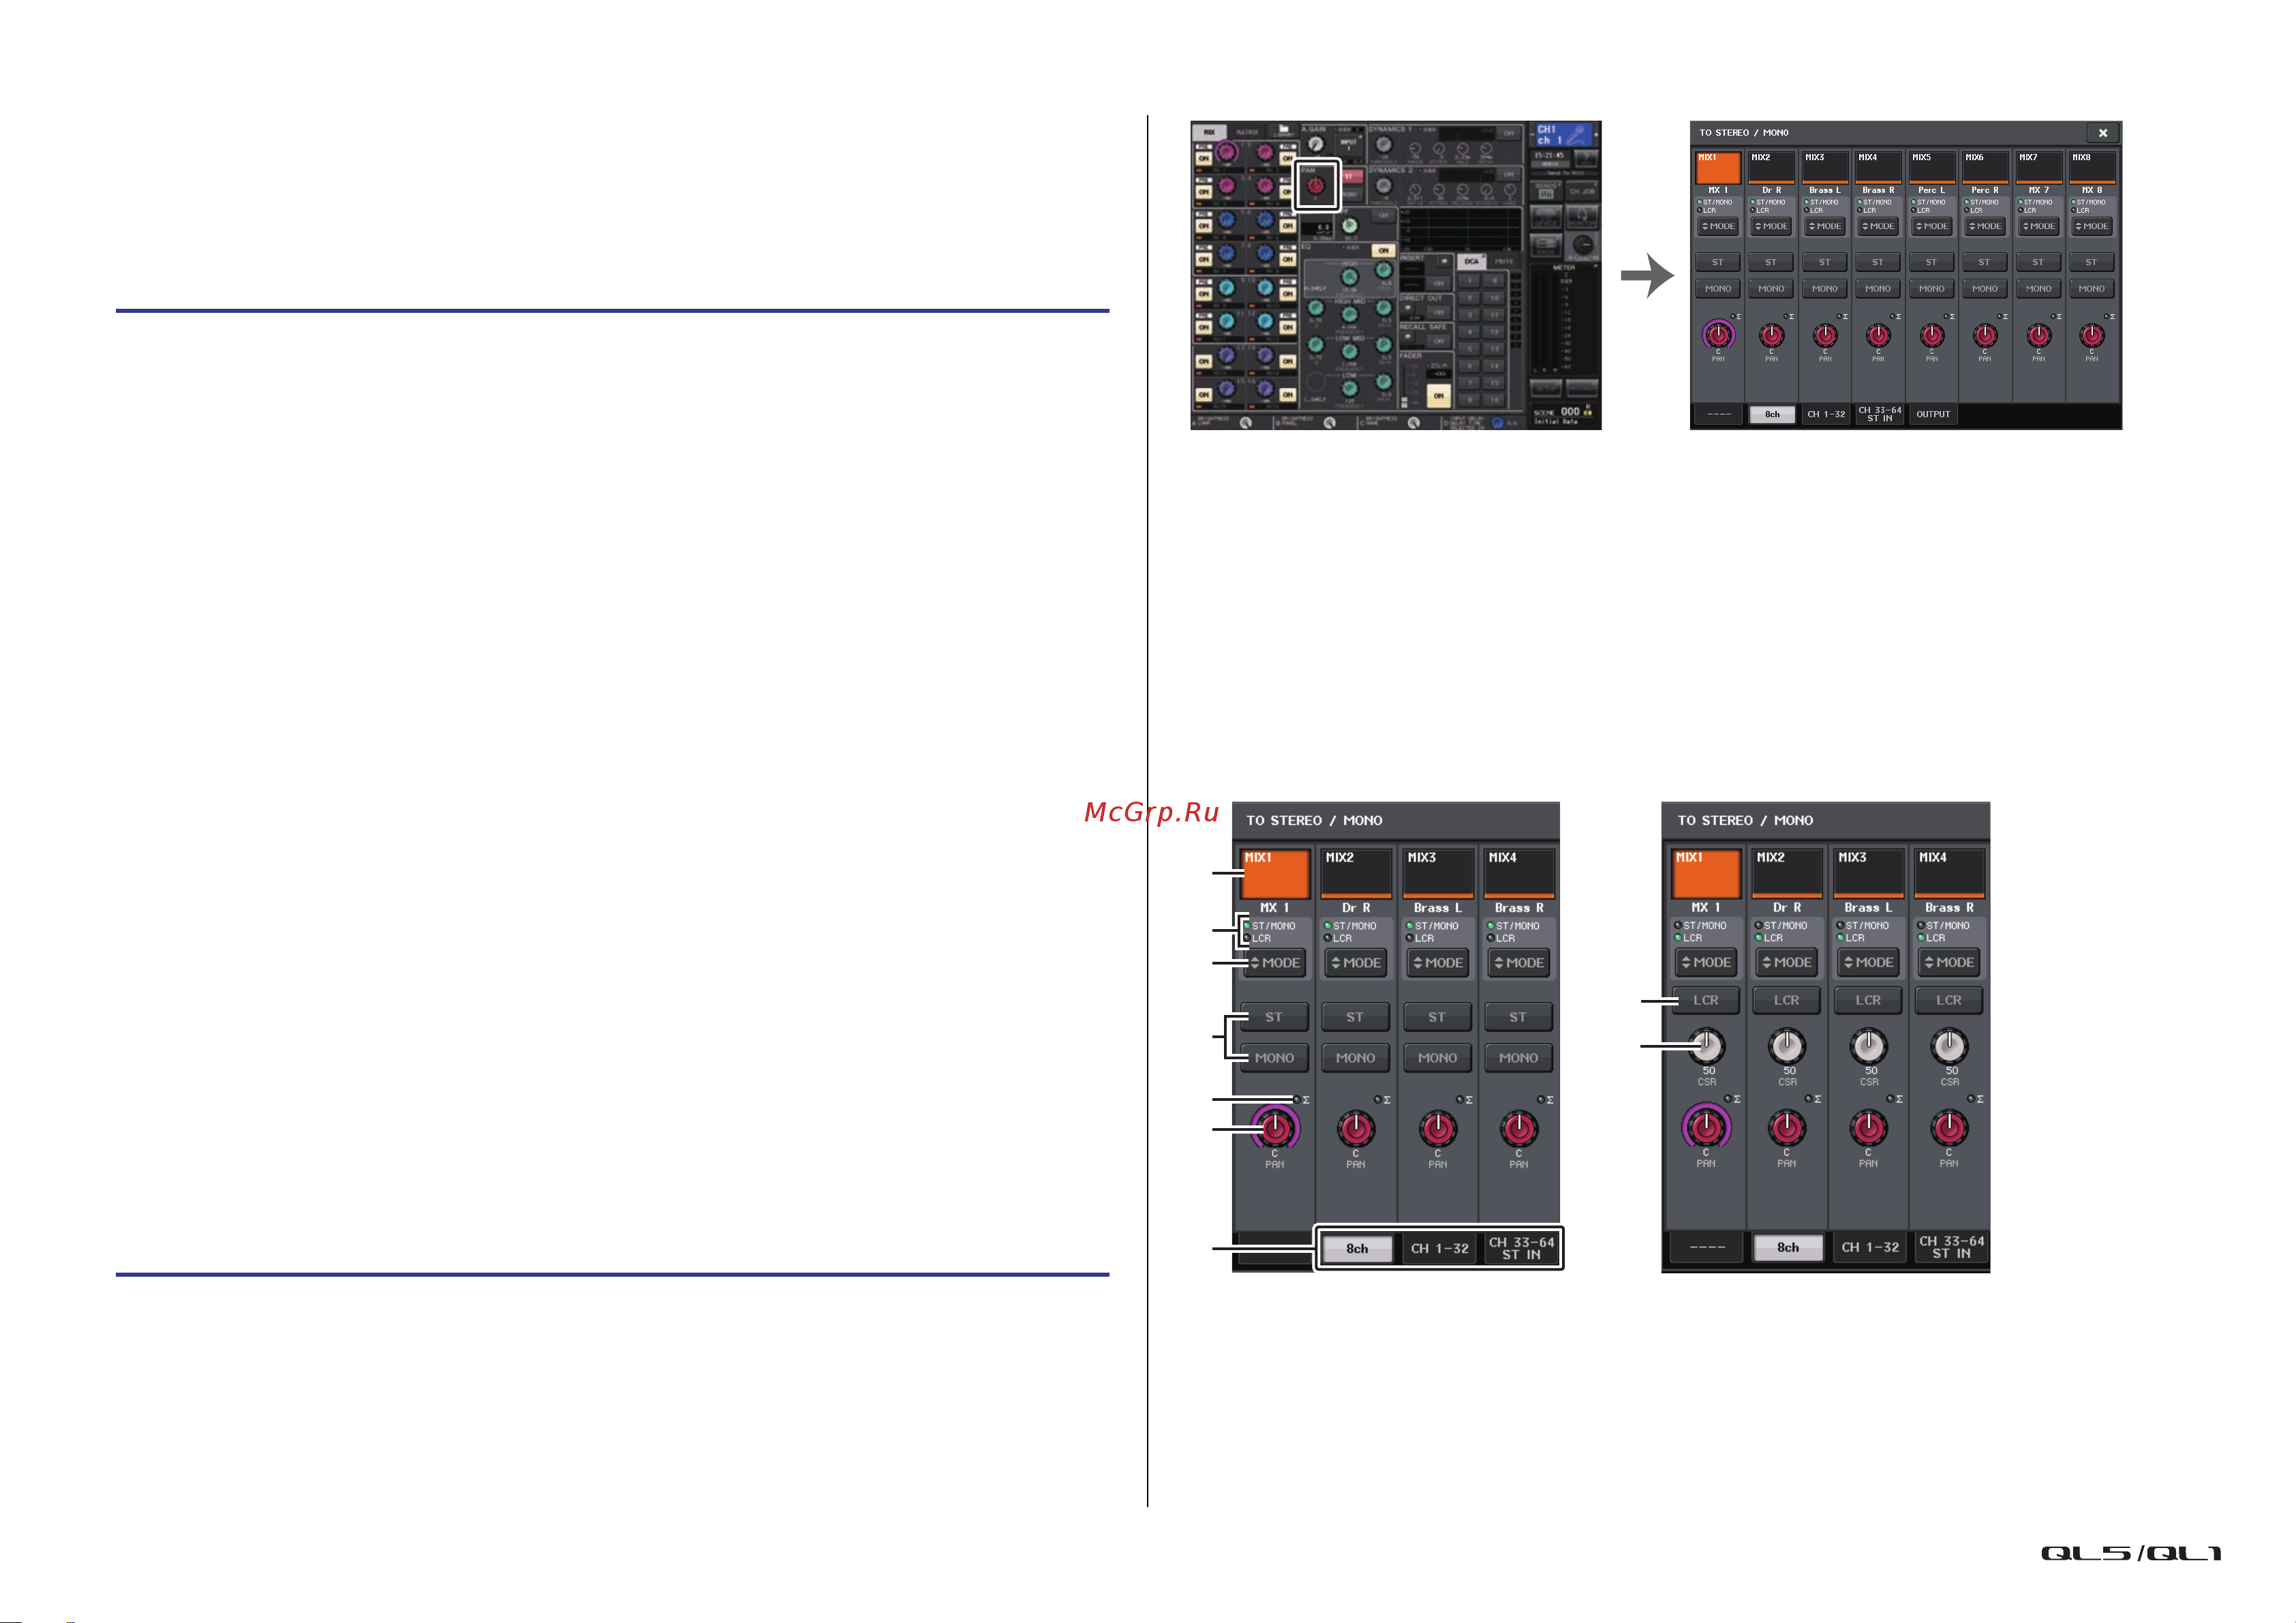The height and width of the screenshot is (1623, 2296).
Task: Click the Σ indicator for MX 1 in the four-channel ST/MONO panel
Action: (1301, 1099)
